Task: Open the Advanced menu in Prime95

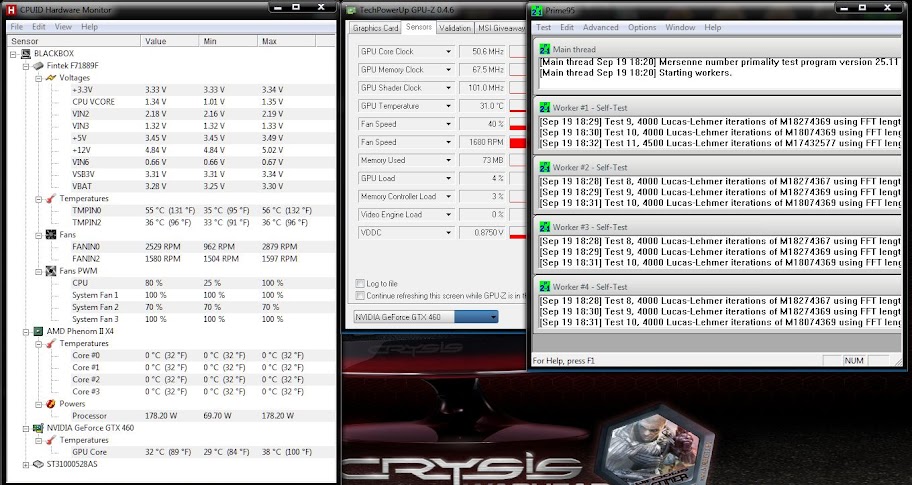Action: tap(600, 28)
